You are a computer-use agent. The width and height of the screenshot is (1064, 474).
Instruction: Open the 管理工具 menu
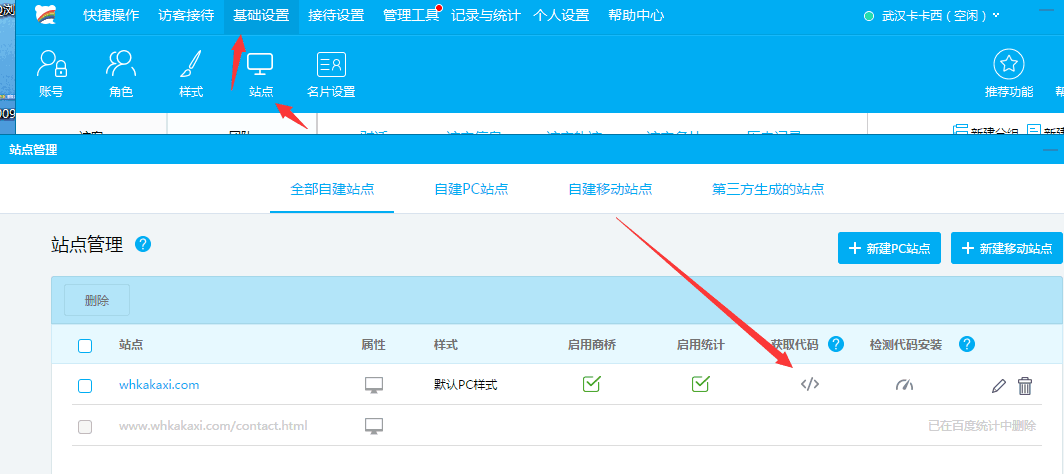click(411, 15)
